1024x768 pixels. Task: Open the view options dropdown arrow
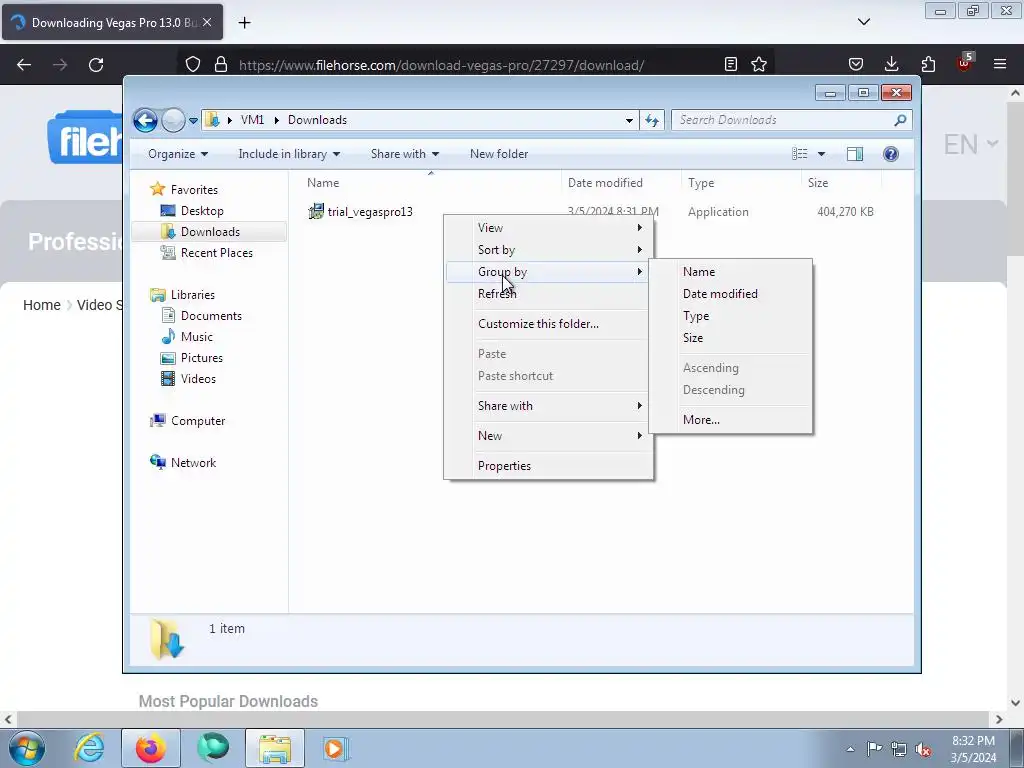[822, 154]
